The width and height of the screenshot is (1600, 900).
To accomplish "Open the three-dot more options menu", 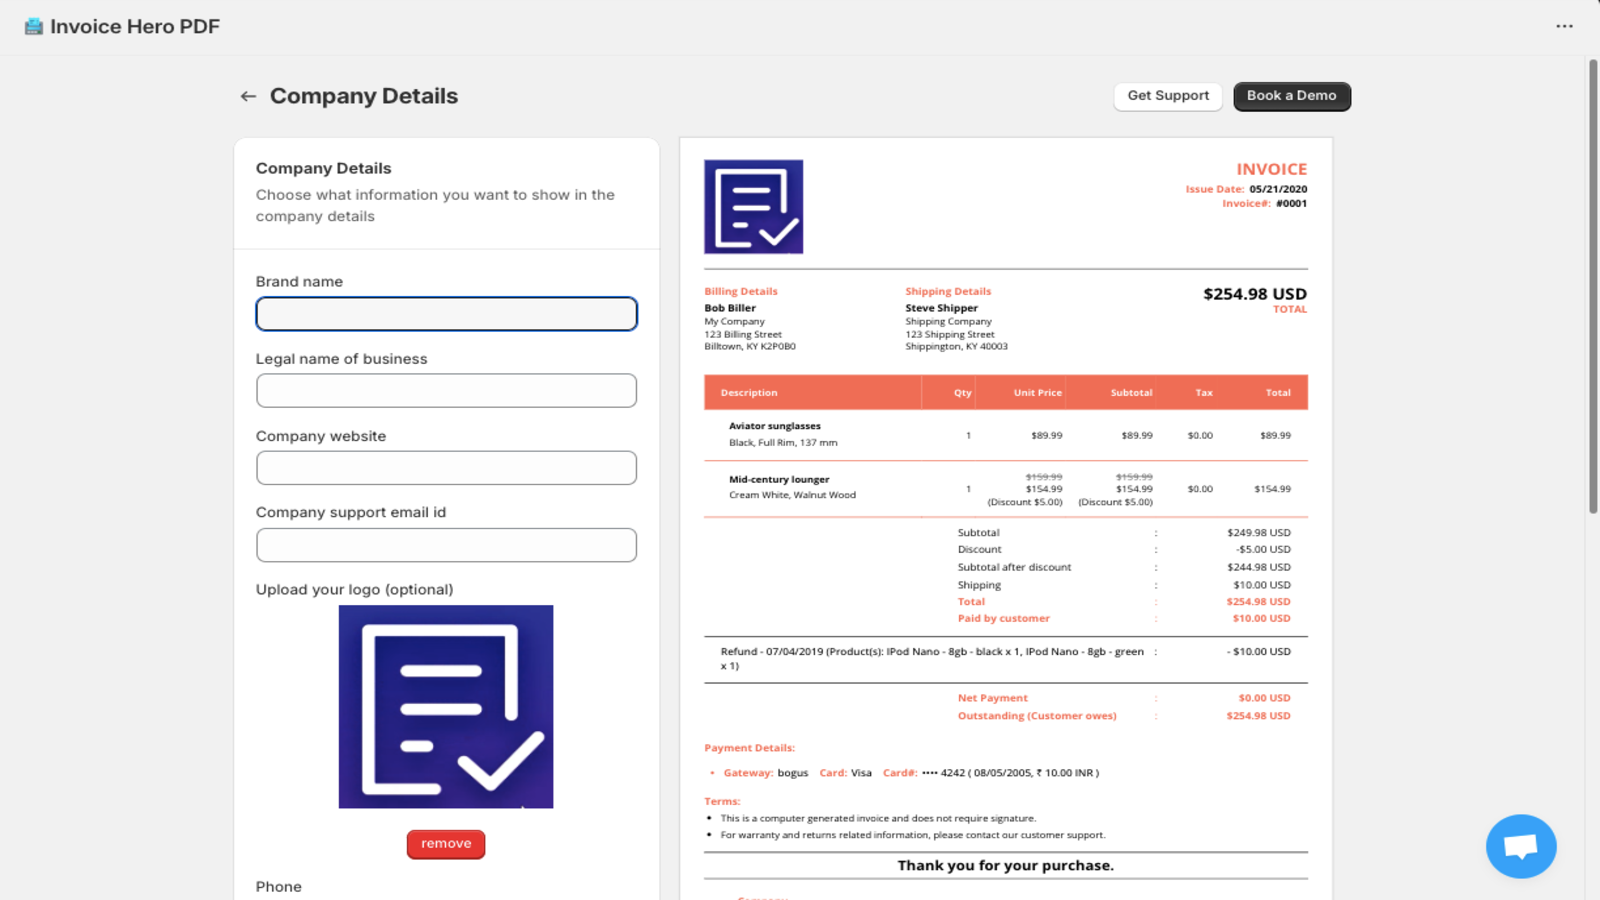I will click(x=1564, y=26).
